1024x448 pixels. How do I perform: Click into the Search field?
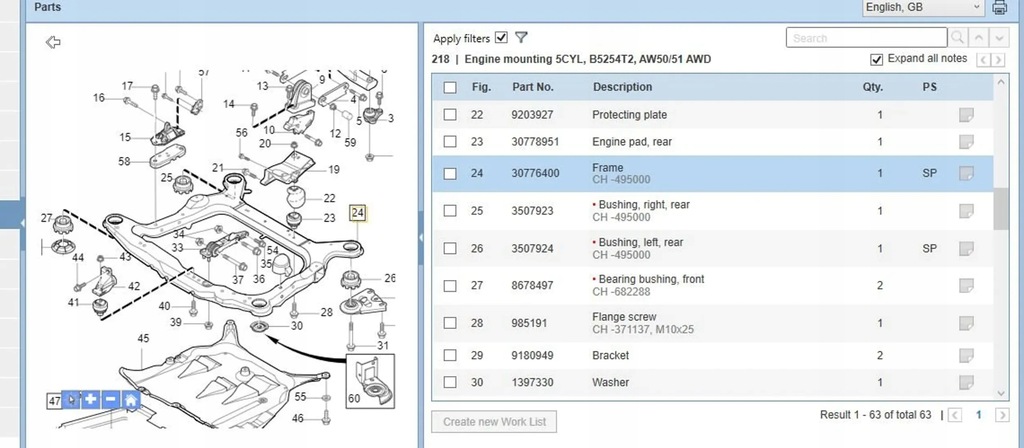[x=866, y=38]
